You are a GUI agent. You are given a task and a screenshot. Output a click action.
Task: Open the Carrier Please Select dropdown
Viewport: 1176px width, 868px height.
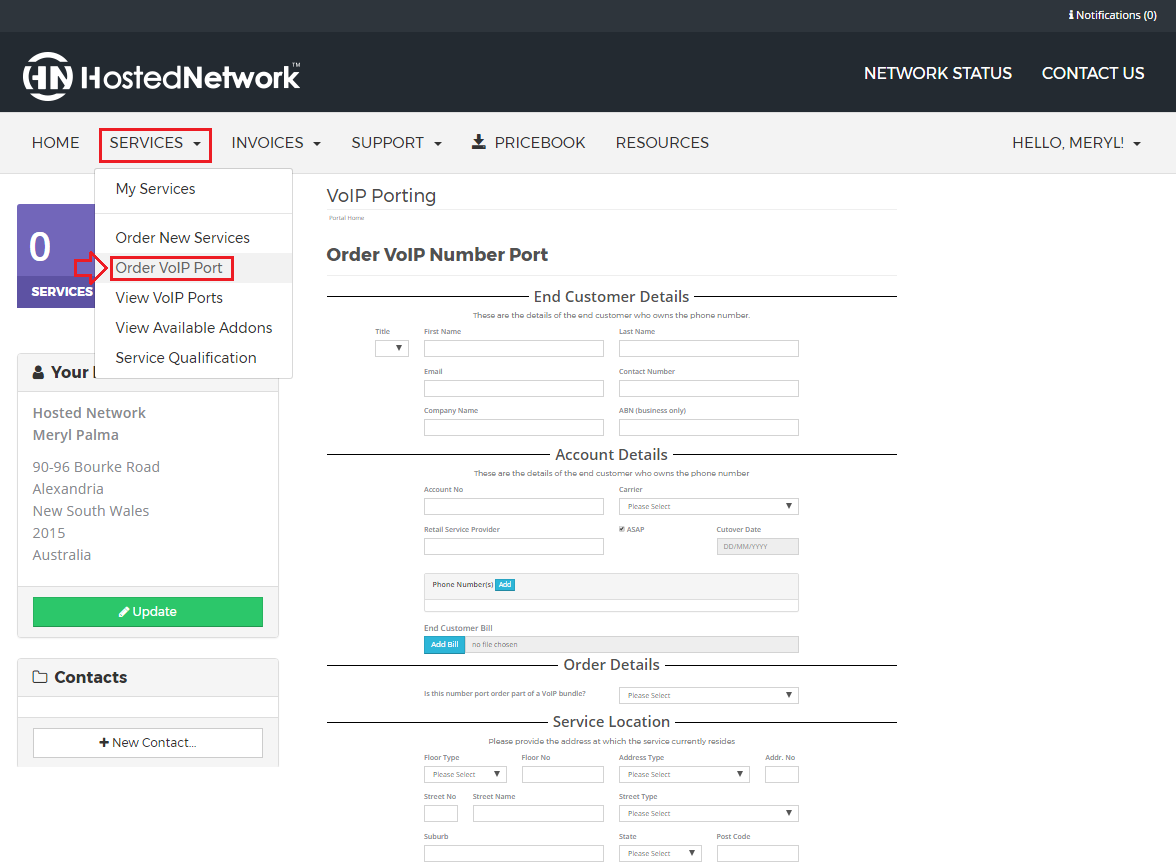[x=708, y=506]
